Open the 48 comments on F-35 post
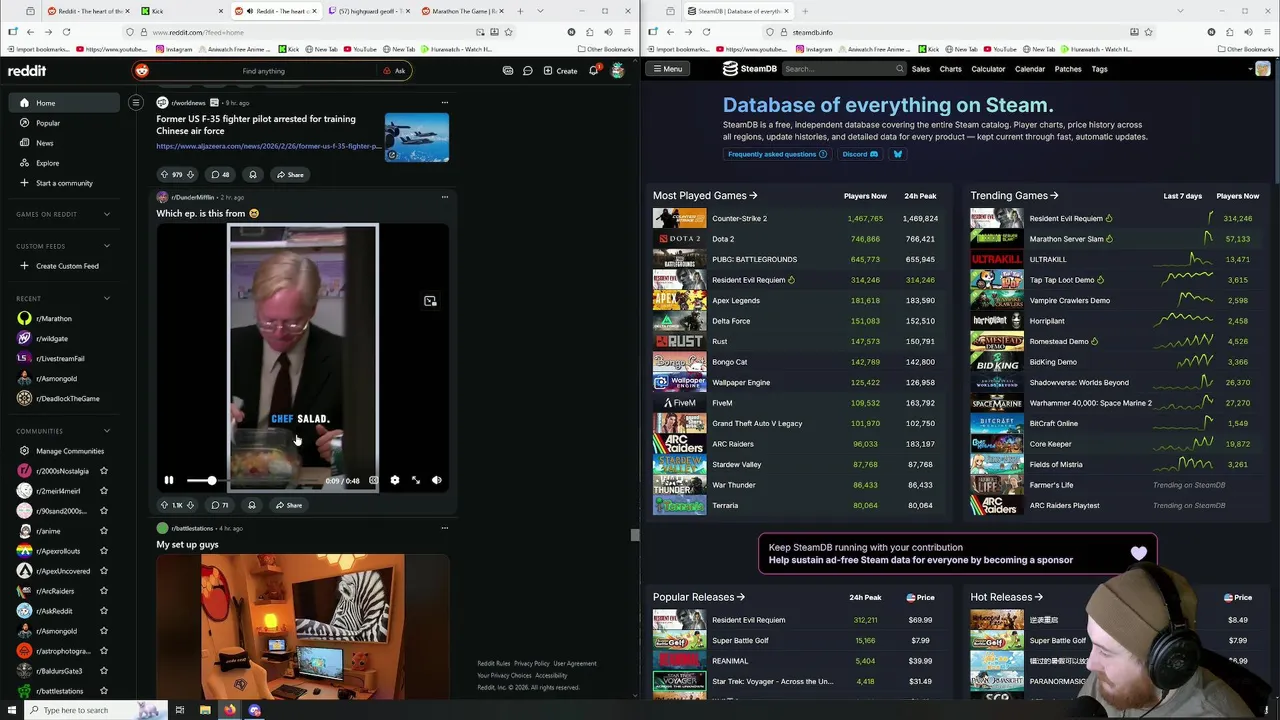Image resolution: width=1280 pixels, height=720 pixels. [219, 175]
